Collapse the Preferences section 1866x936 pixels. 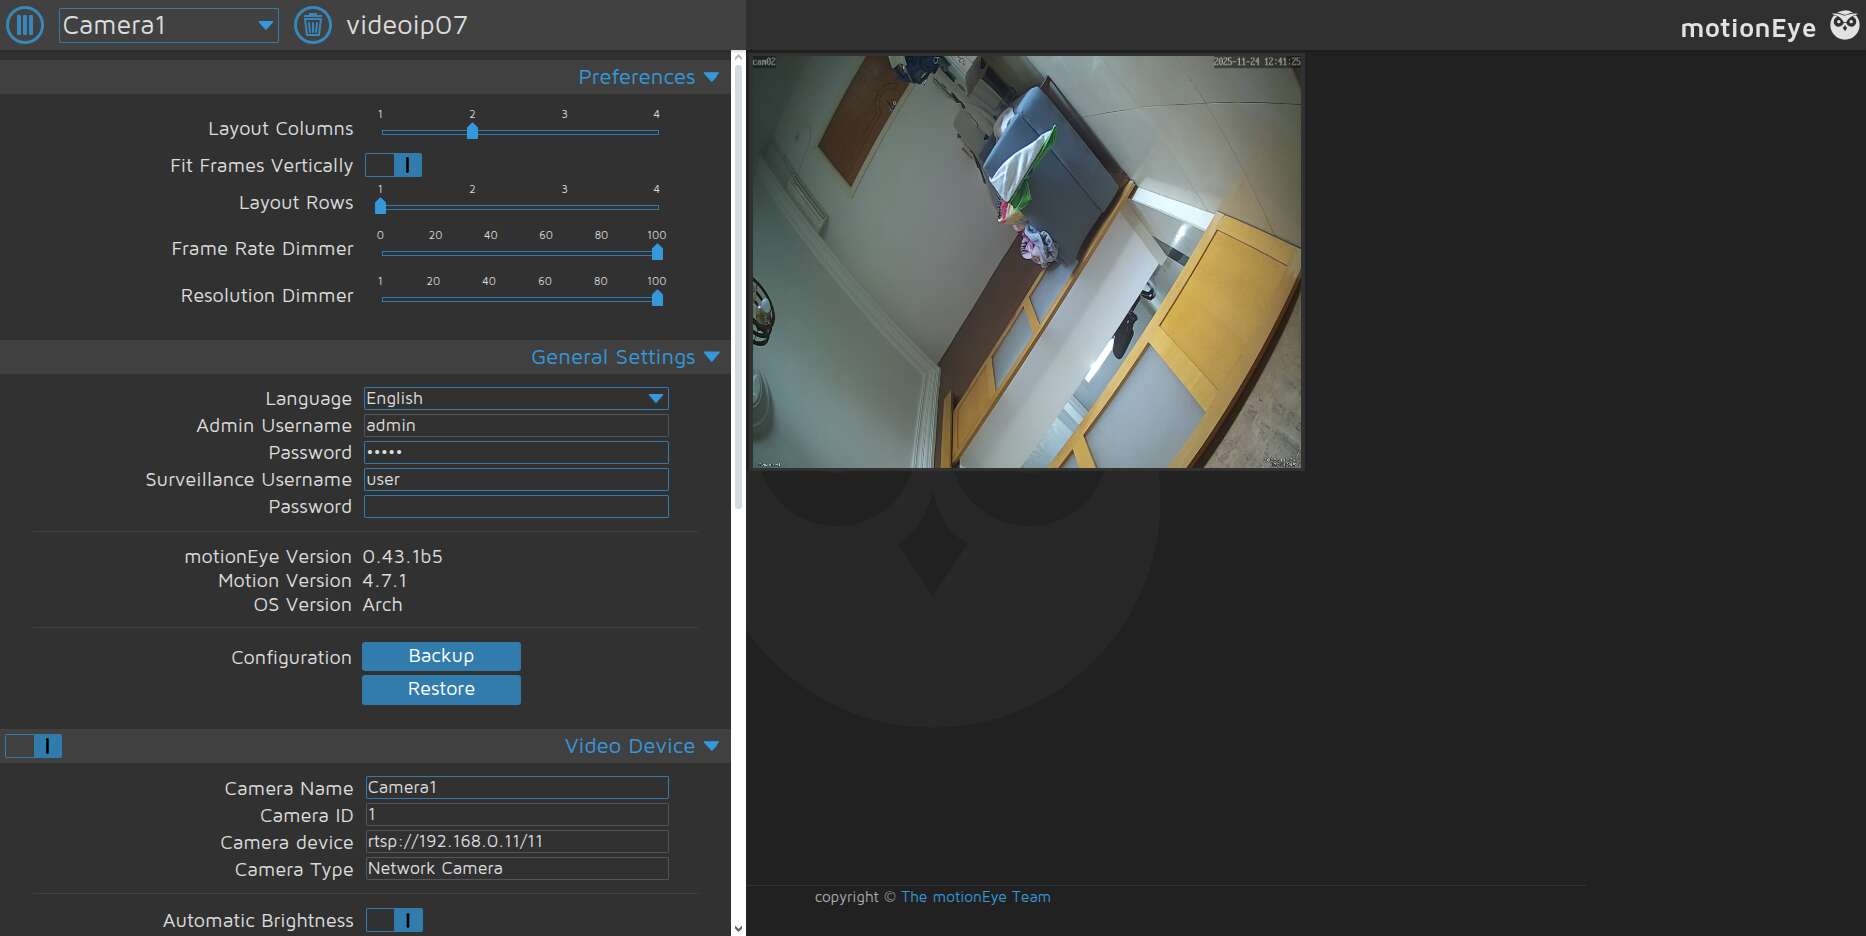[x=648, y=77]
